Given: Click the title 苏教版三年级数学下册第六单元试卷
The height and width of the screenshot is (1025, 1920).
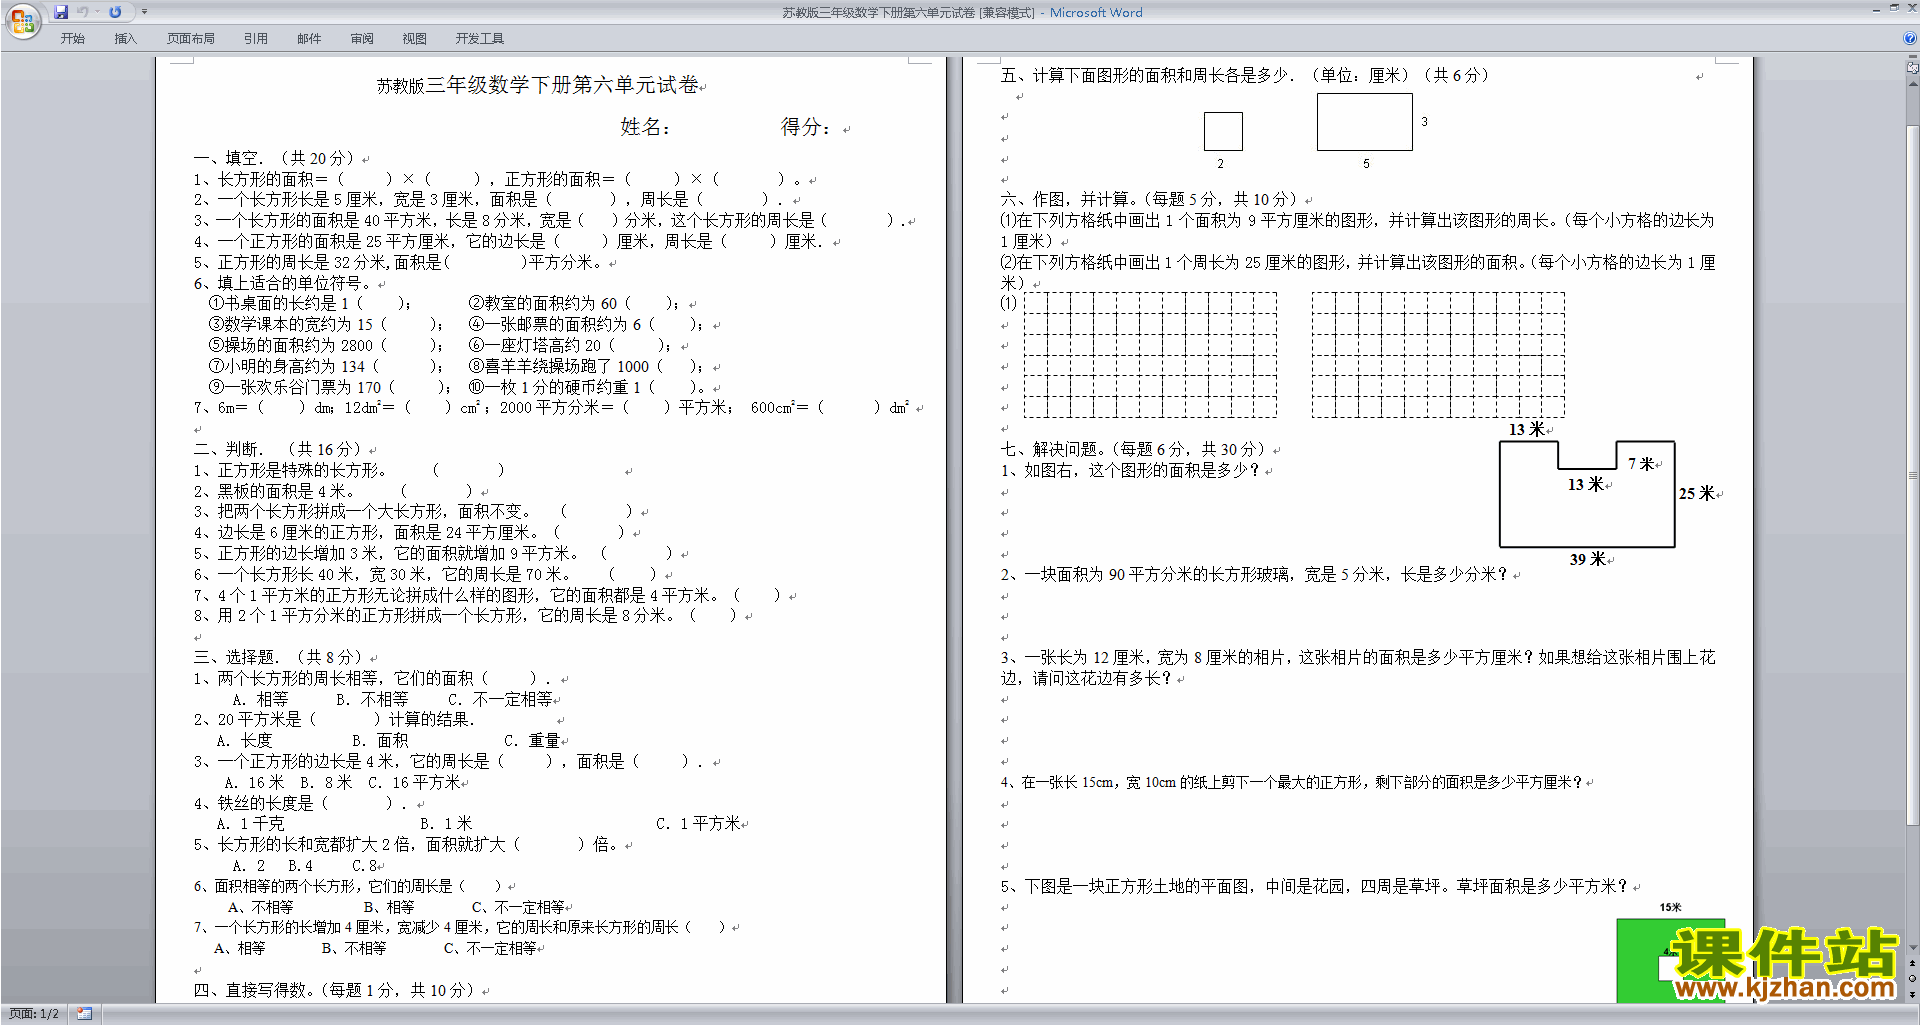Looking at the screenshot, I should 537,85.
